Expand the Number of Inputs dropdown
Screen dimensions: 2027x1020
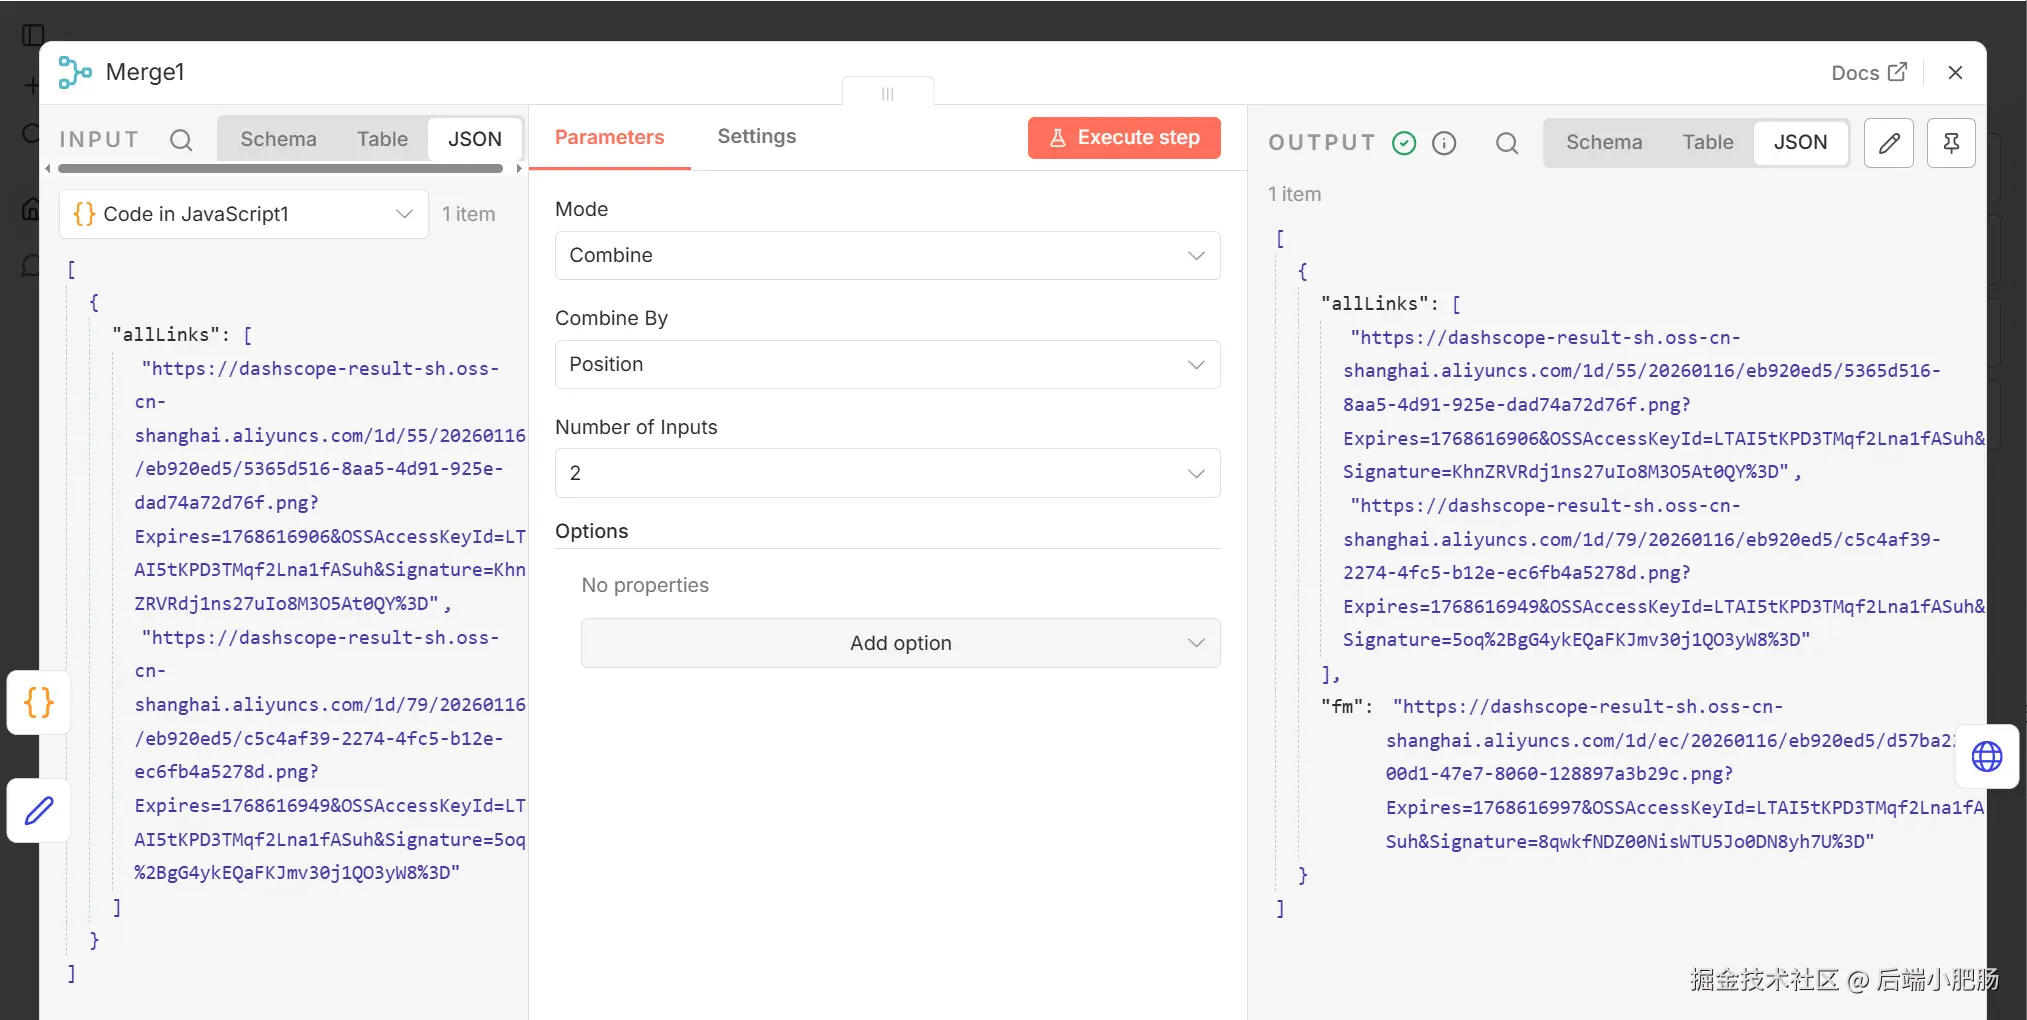coord(887,473)
